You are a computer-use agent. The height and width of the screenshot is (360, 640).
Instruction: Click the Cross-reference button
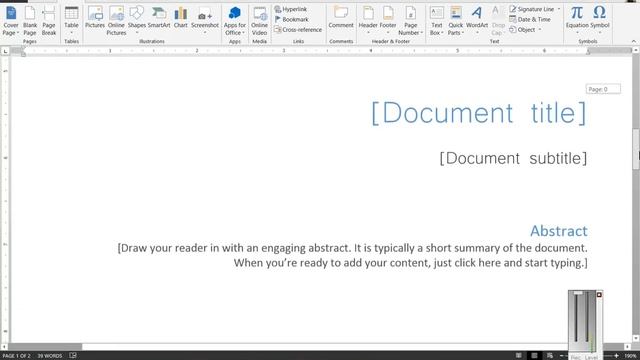pos(298,29)
